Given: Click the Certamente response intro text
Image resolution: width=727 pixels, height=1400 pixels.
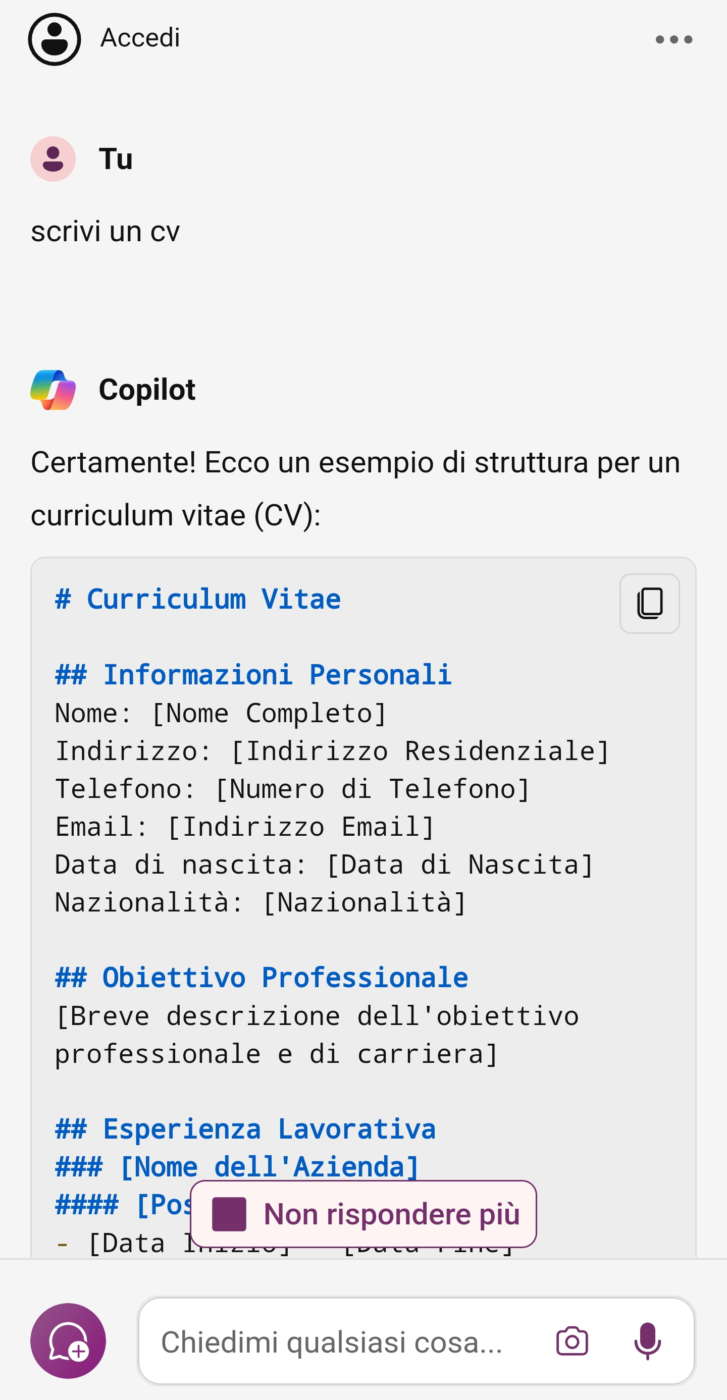Looking at the screenshot, I should pyautogui.click(x=355, y=489).
